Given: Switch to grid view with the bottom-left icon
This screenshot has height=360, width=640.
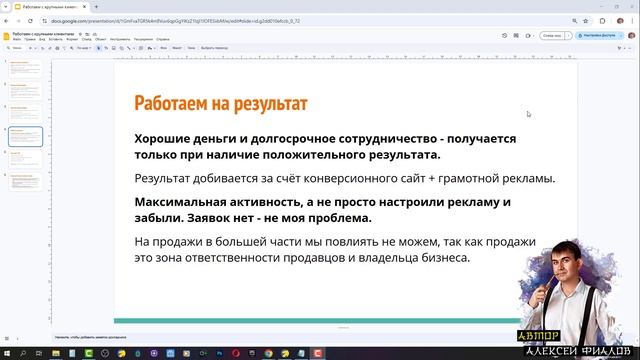Looking at the screenshot, I should coord(7,338).
